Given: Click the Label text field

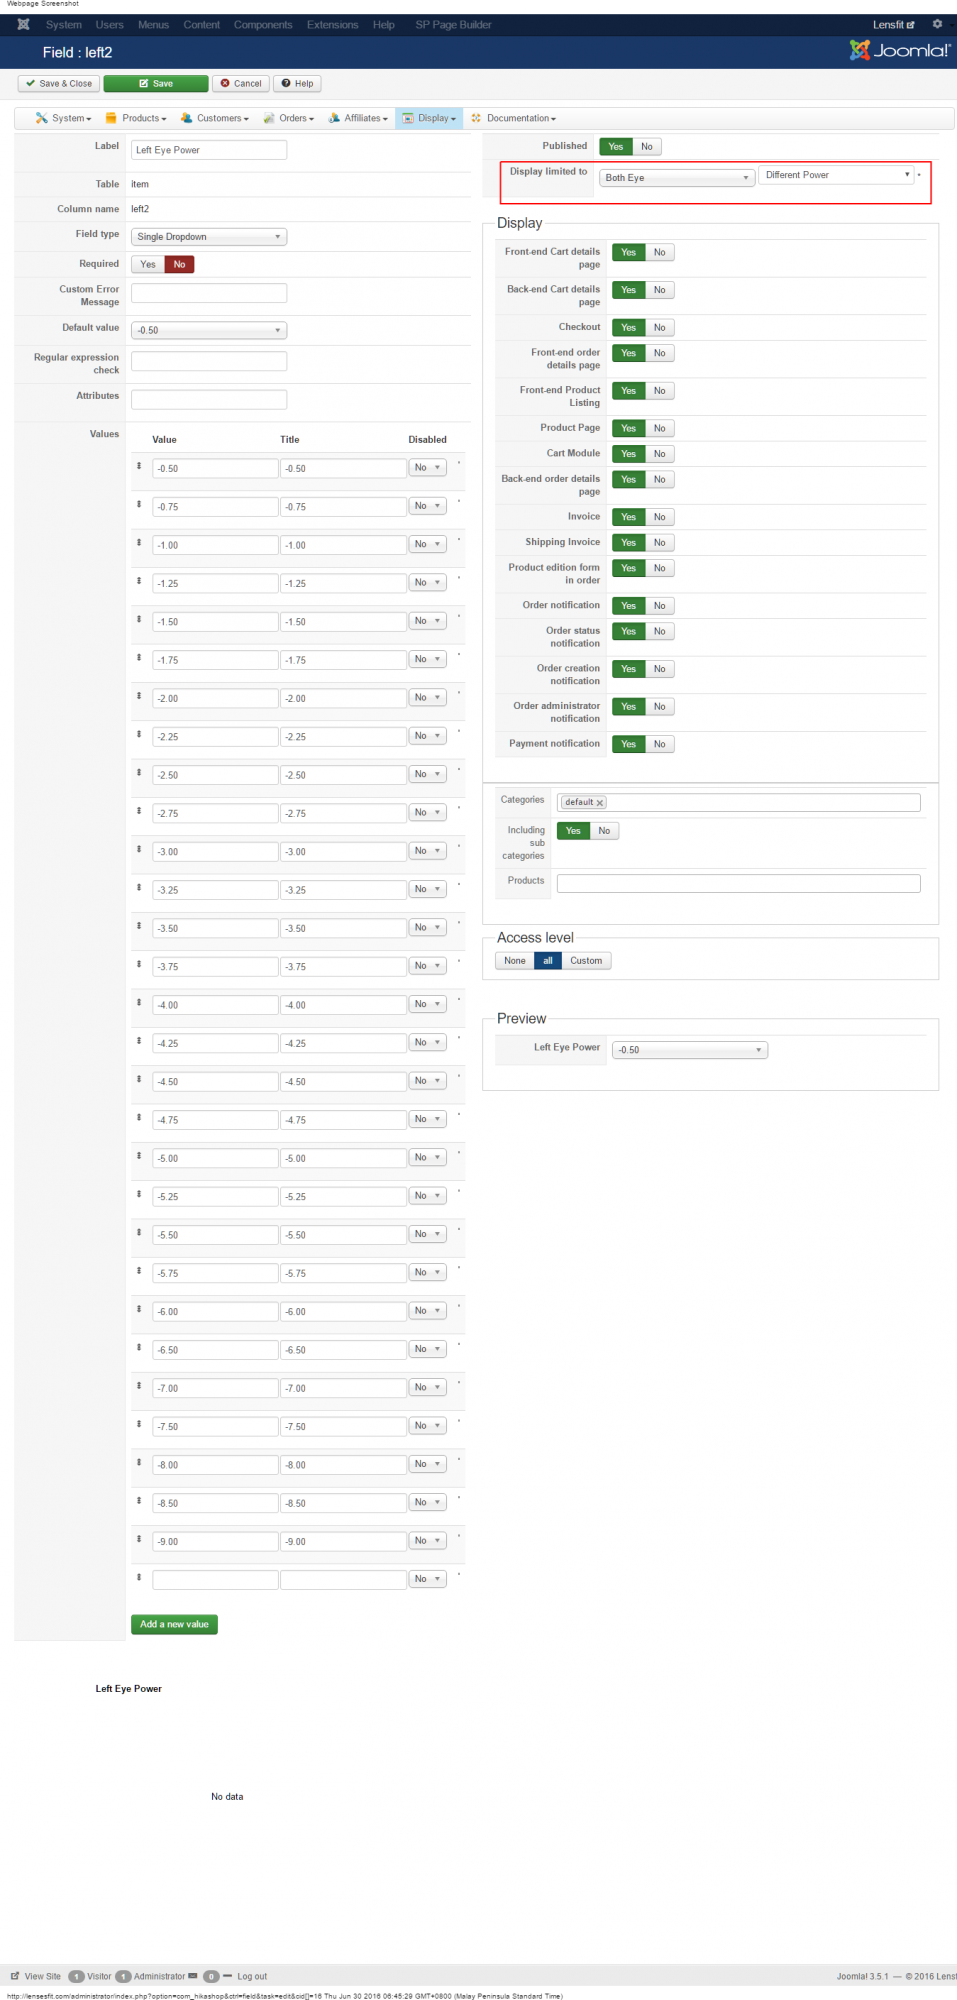Looking at the screenshot, I should point(209,150).
